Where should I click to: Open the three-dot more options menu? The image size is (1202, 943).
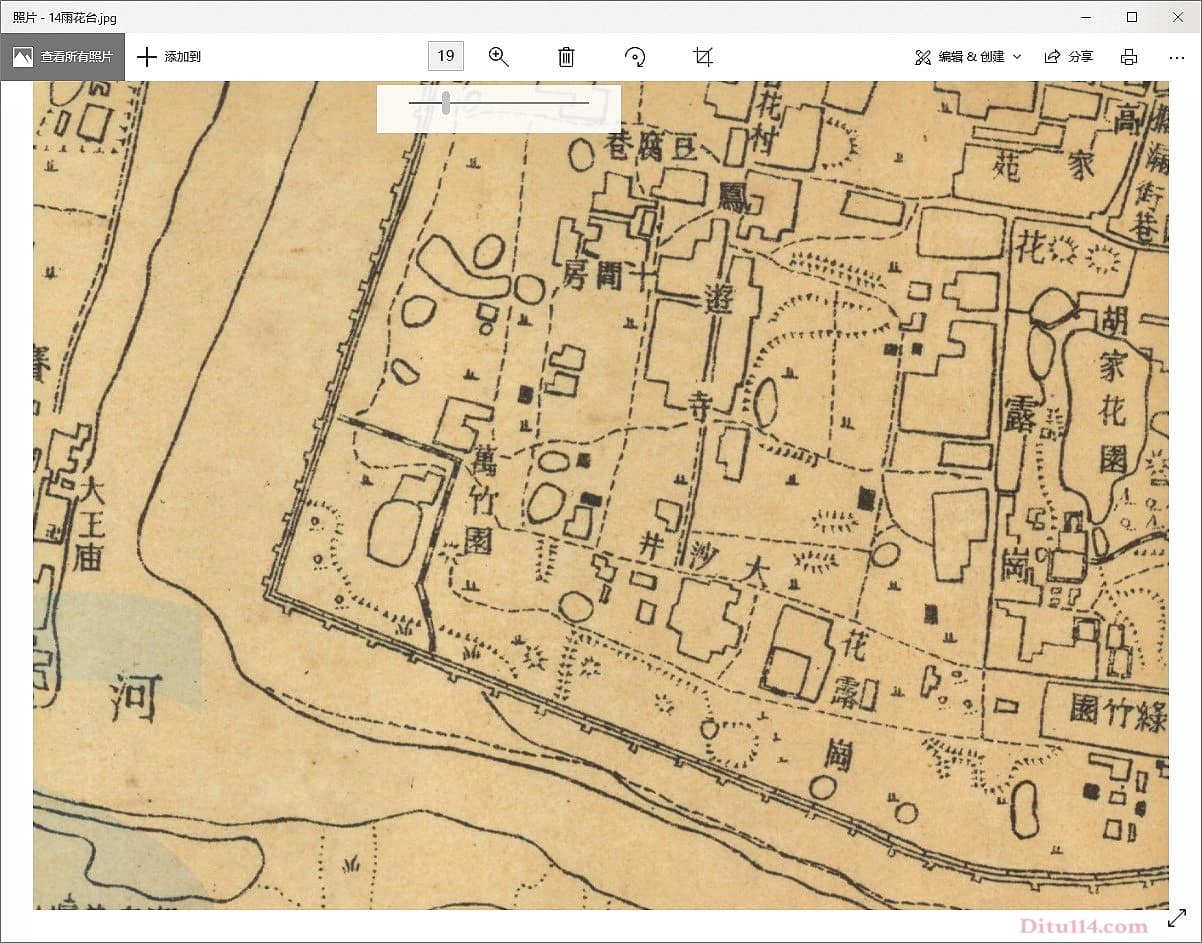click(1177, 57)
